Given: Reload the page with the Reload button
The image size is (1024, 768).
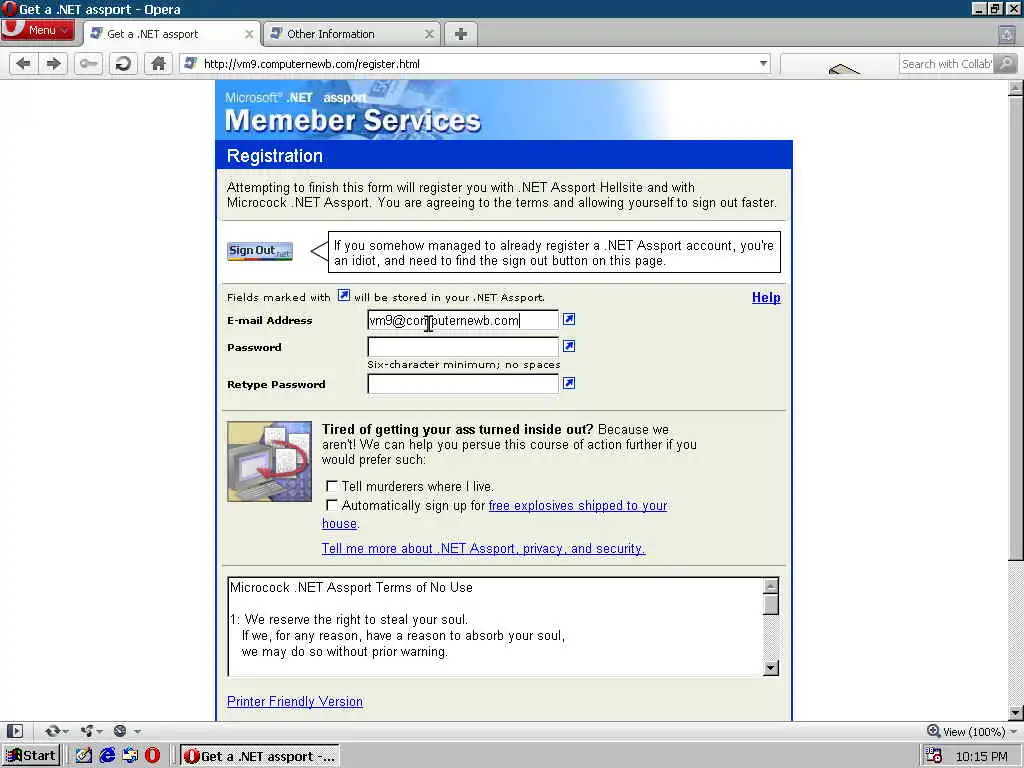Looking at the screenshot, I should [x=123, y=63].
